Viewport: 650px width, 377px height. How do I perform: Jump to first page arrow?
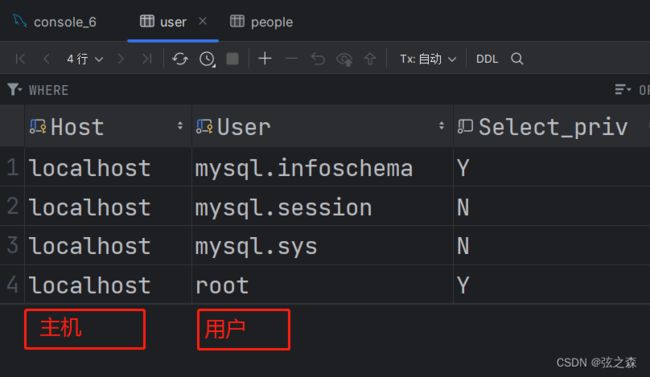20,59
